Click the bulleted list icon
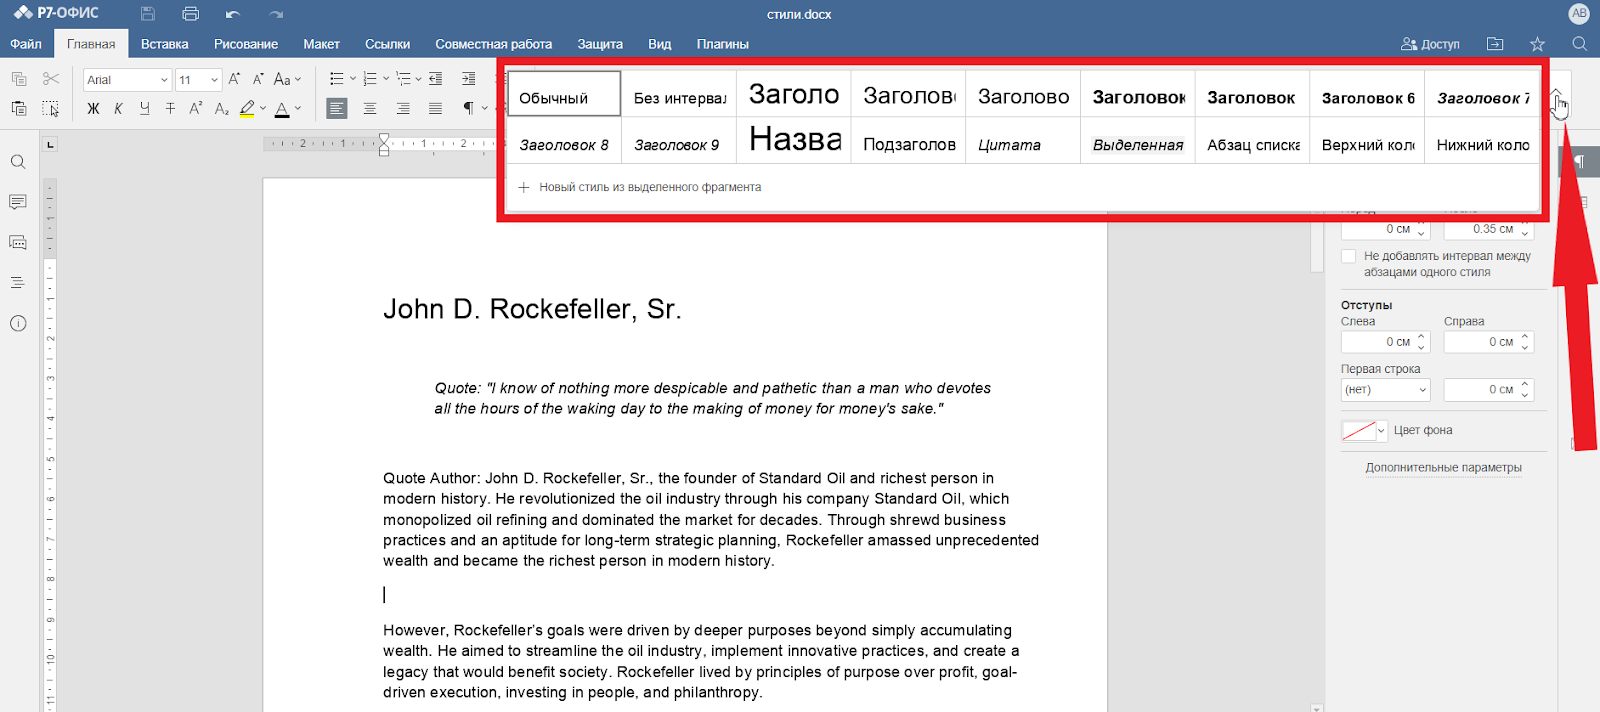Viewport: 1600px width, 712px height. point(337,79)
